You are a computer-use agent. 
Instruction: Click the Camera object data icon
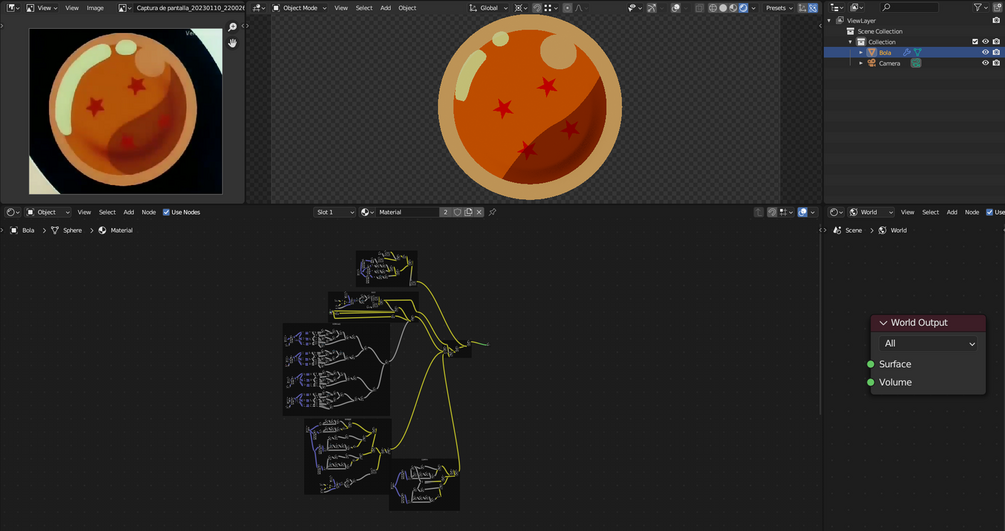(916, 63)
